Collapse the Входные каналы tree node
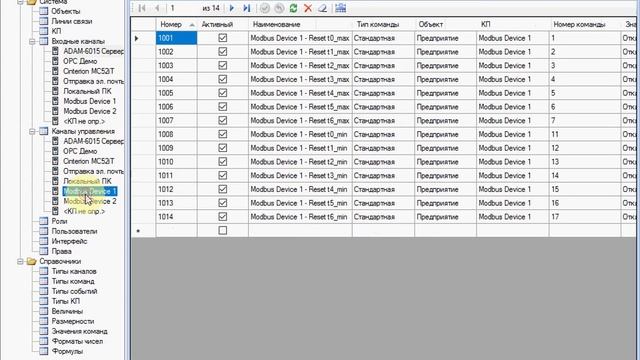Viewport: 640px width, 360px height. [32, 41]
